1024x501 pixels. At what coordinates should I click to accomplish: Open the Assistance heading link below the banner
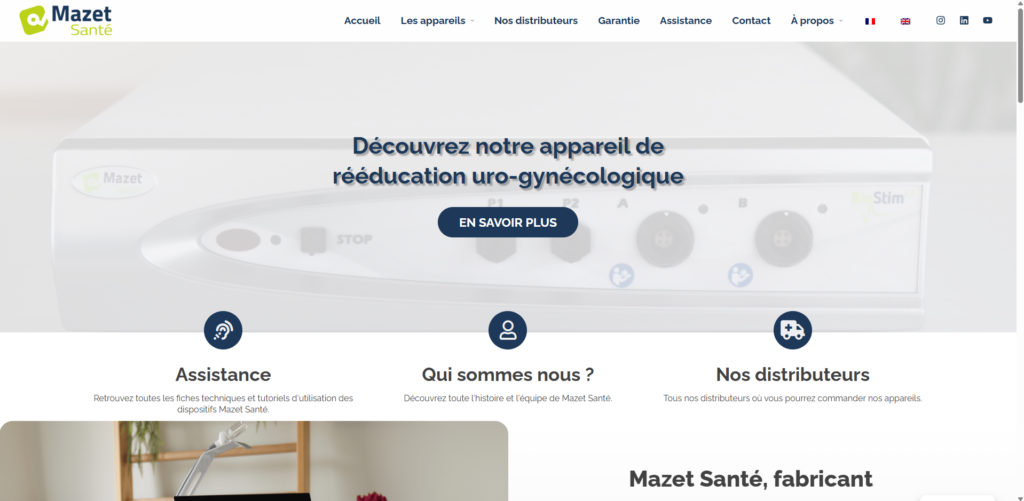[x=223, y=374]
